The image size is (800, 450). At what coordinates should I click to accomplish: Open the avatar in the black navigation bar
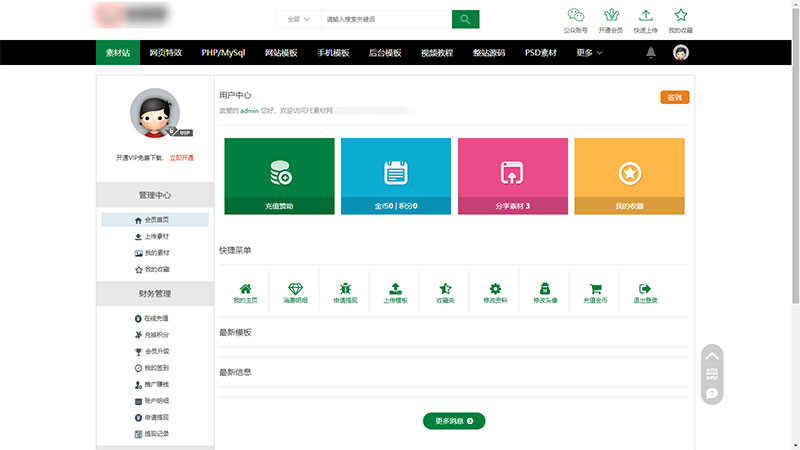point(681,53)
